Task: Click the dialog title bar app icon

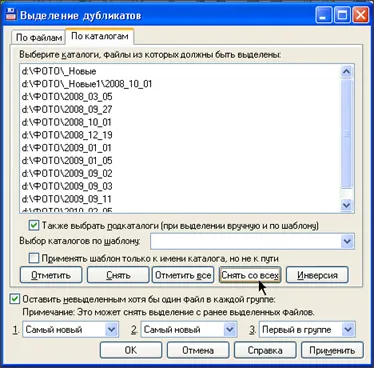Action: pos(11,14)
